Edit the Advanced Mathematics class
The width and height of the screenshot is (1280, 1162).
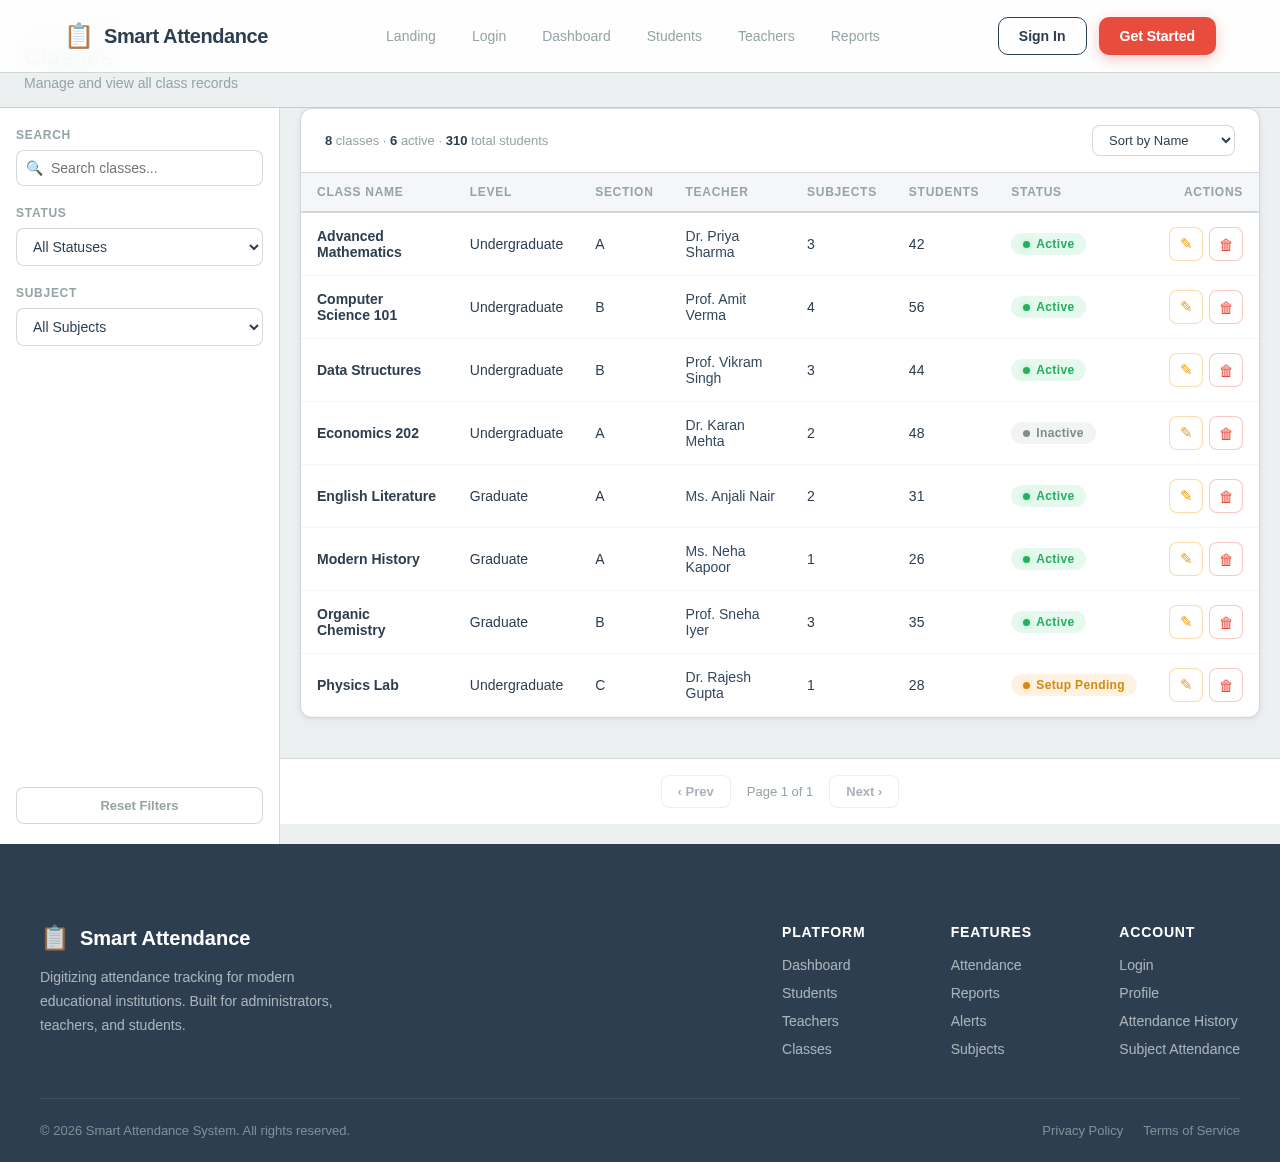[1185, 244]
